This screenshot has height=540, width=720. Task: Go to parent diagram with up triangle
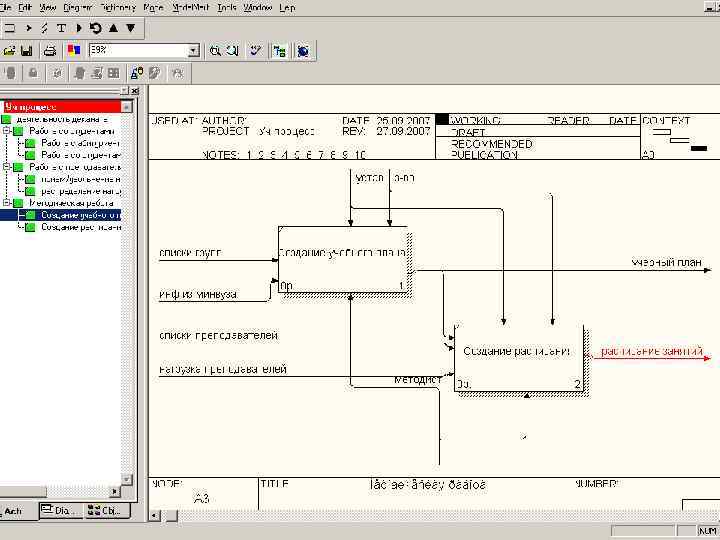coord(112,28)
